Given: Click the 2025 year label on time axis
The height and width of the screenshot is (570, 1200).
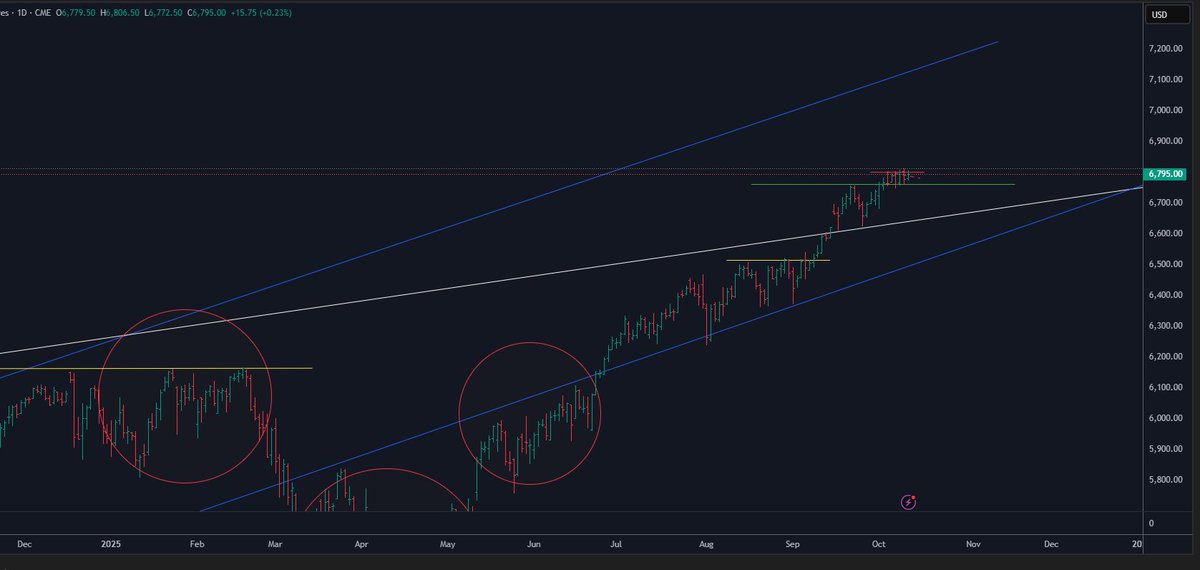Looking at the screenshot, I should coord(111,544).
